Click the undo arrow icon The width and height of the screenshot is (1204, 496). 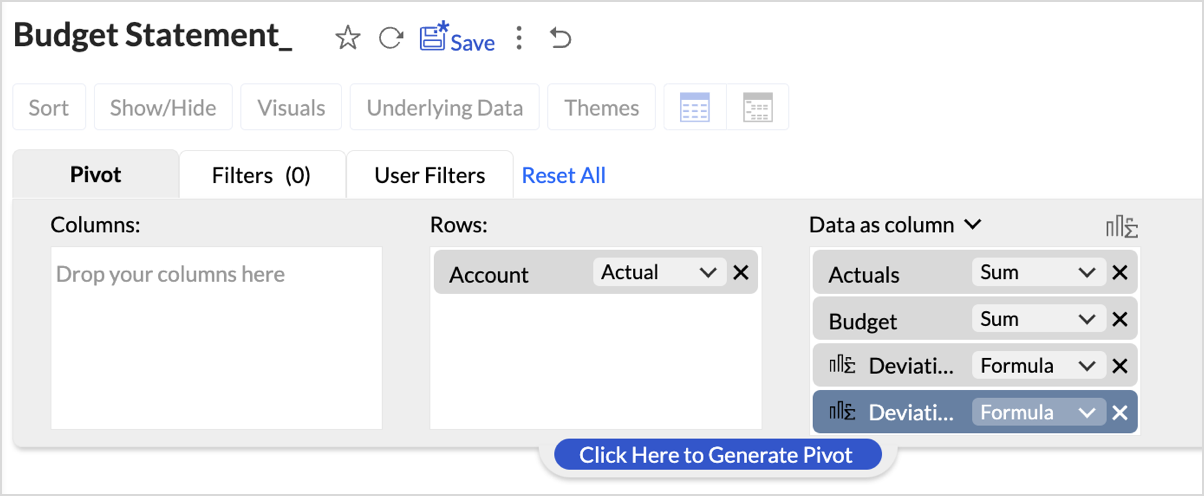[561, 39]
